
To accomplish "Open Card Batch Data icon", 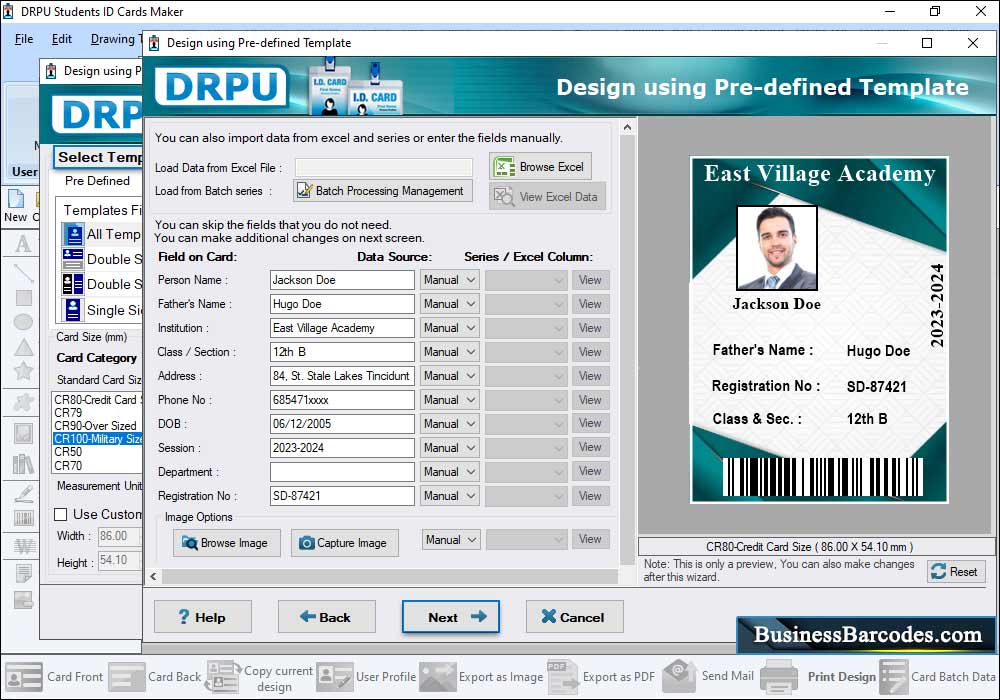I will click(x=893, y=676).
